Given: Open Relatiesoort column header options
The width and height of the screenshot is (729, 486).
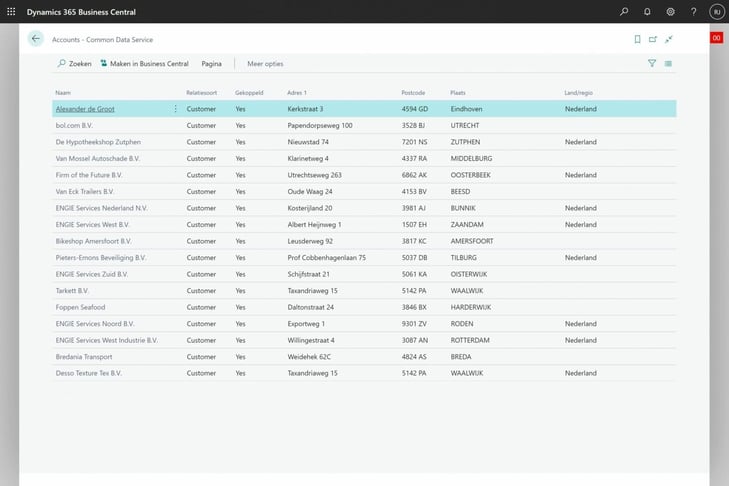Looking at the screenshot, I should pyautogui.click(x=201, y=93).
